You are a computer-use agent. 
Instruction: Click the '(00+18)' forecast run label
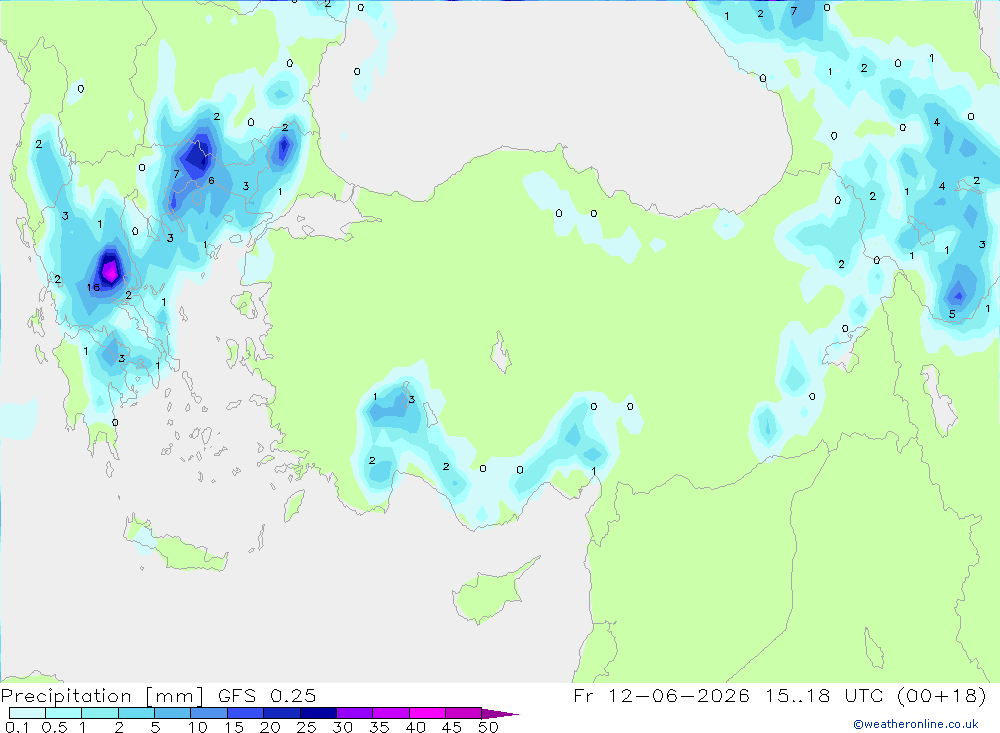pos(941,695)
